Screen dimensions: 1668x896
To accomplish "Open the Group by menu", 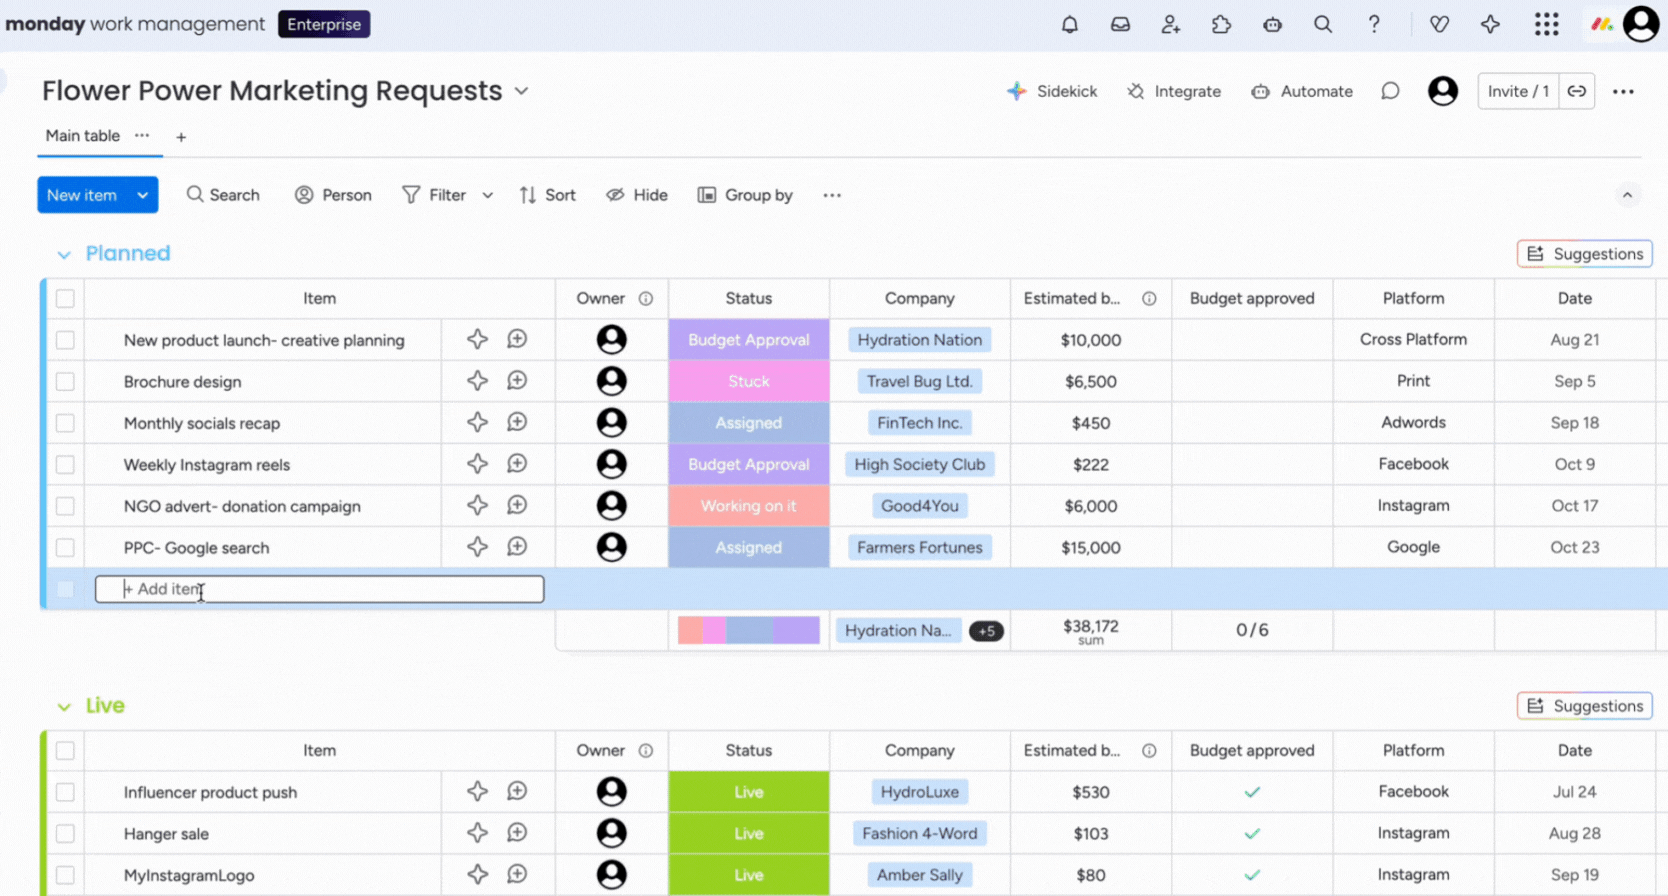I will click(x=745, y=195).
